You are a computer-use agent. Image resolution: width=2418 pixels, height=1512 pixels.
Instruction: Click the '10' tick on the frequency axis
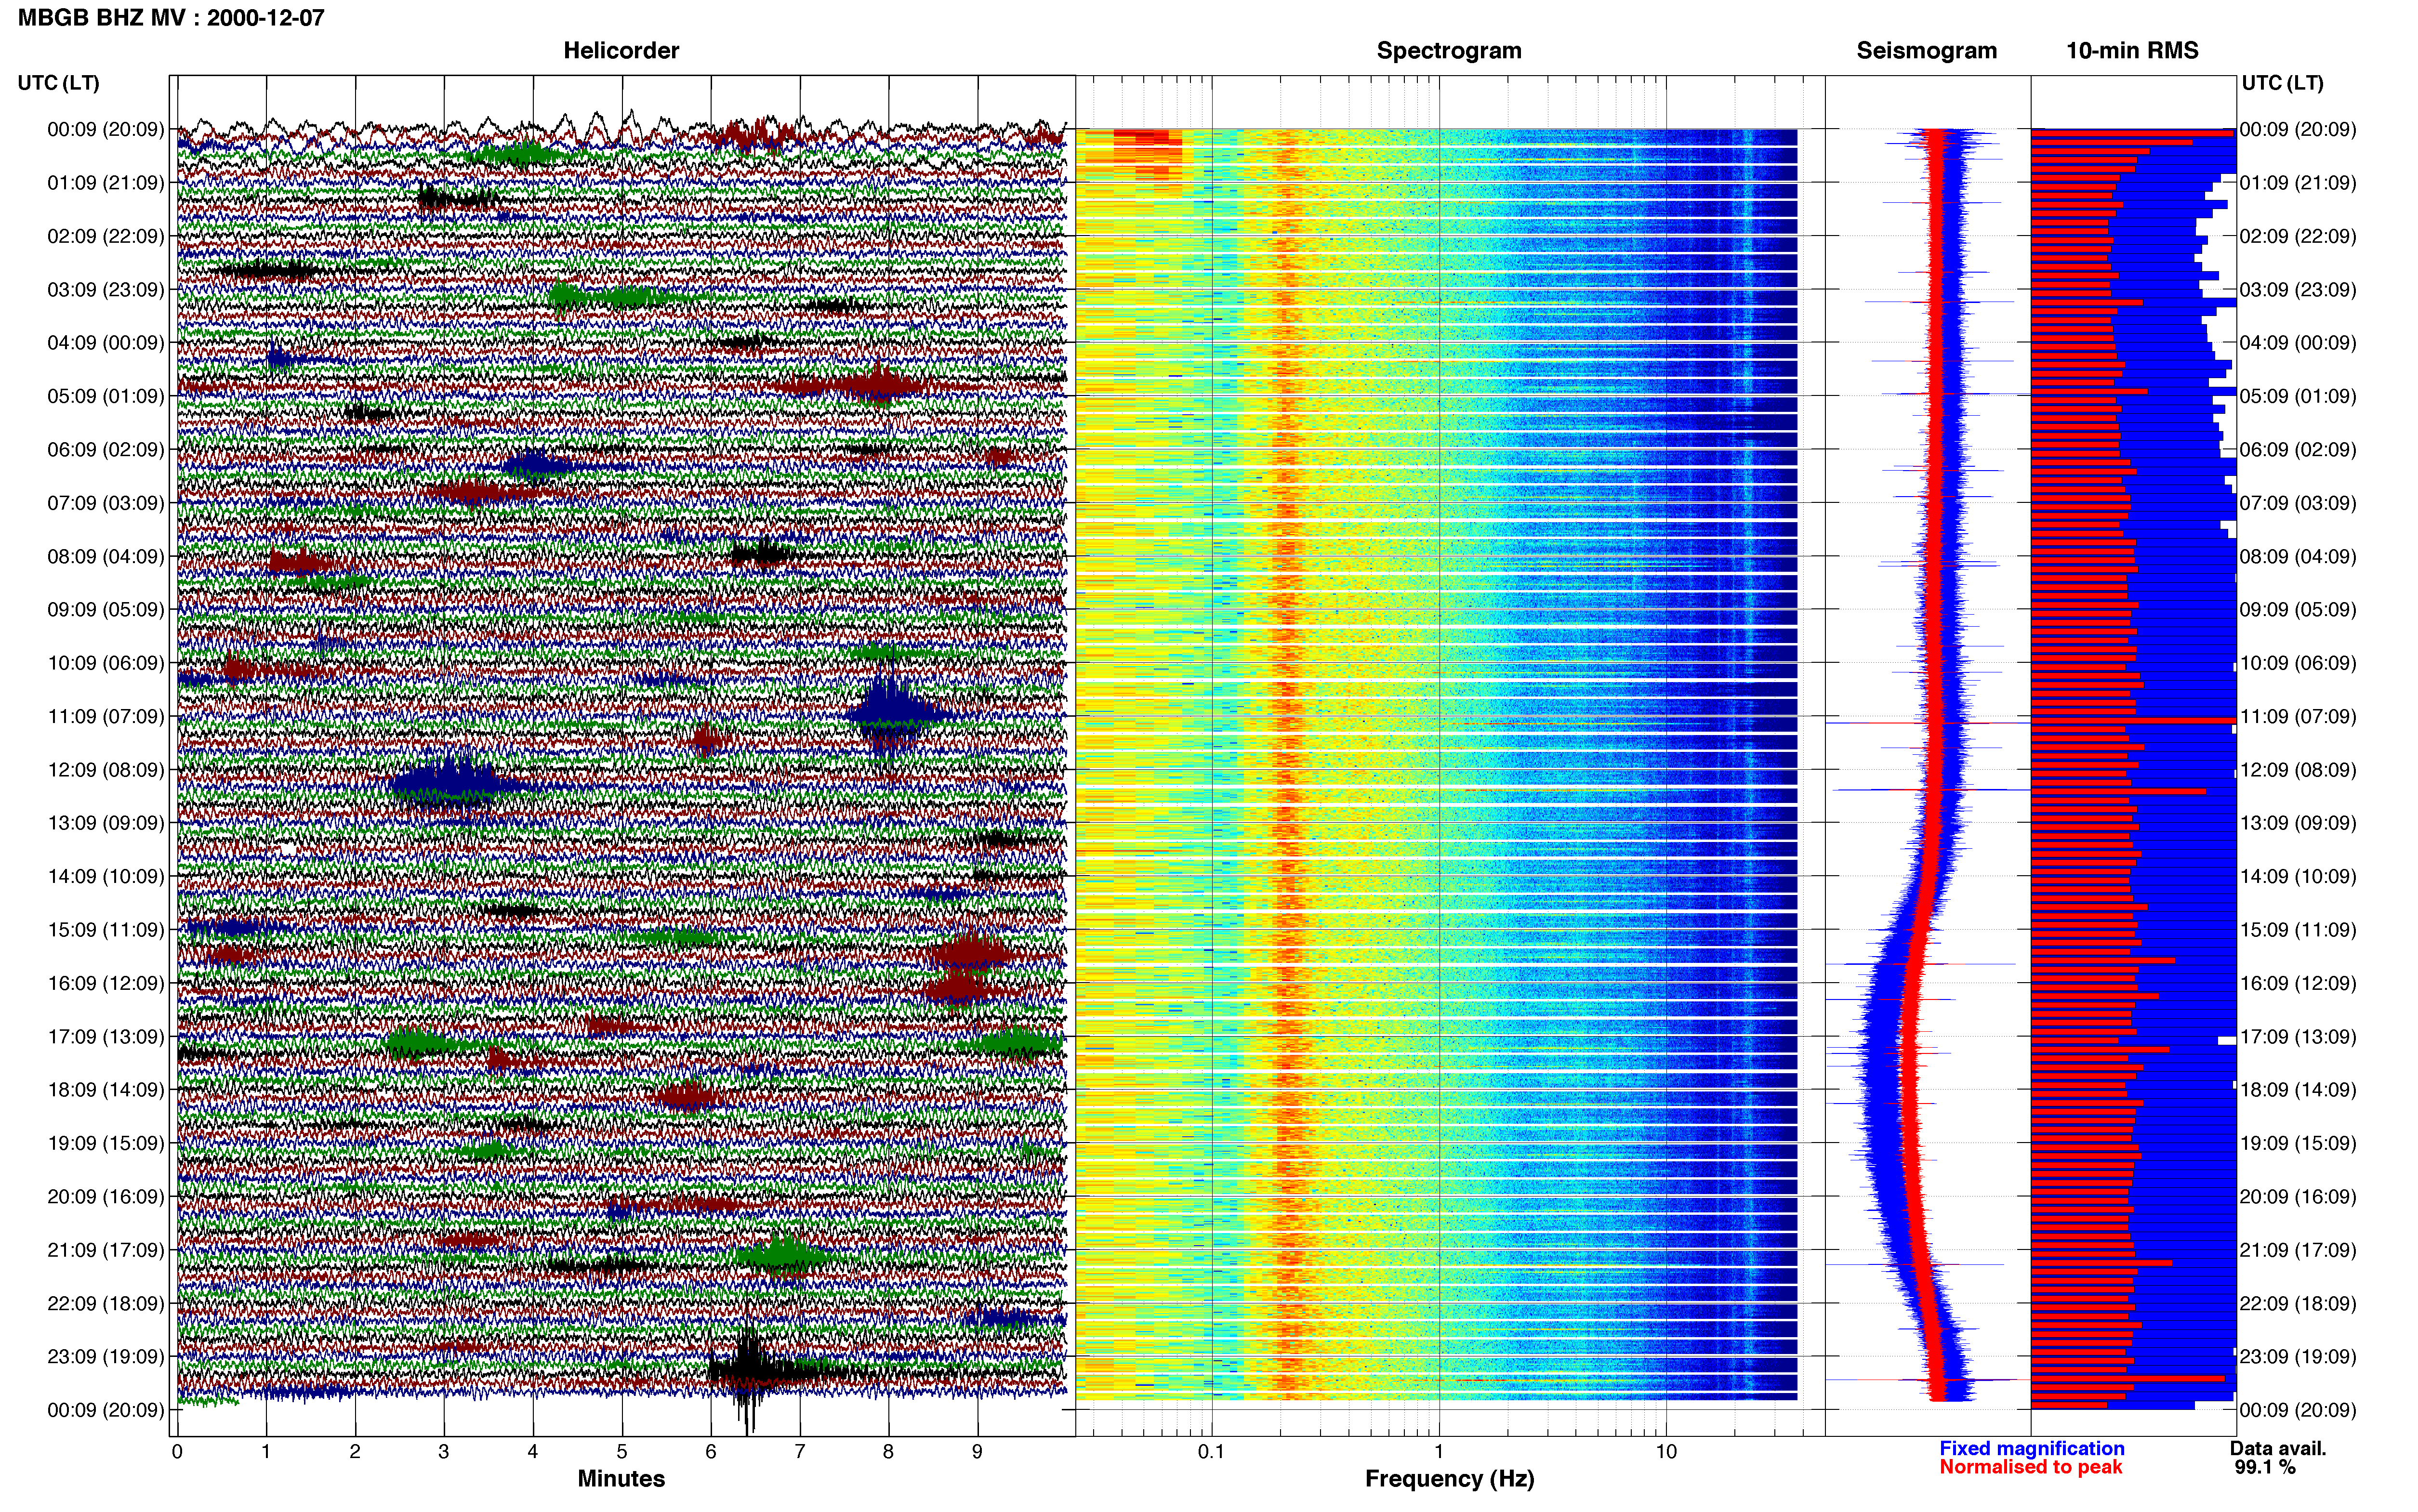point(1666,1451)
